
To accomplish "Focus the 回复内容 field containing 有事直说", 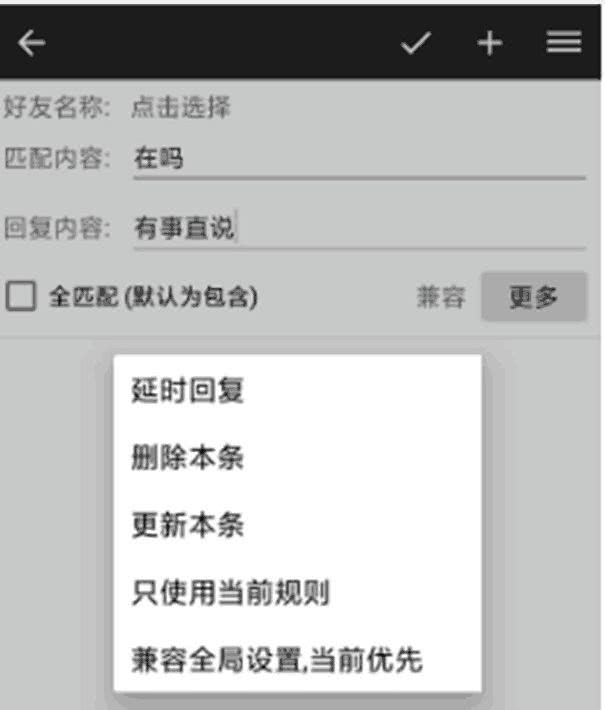I will click(x=360, y=229).
